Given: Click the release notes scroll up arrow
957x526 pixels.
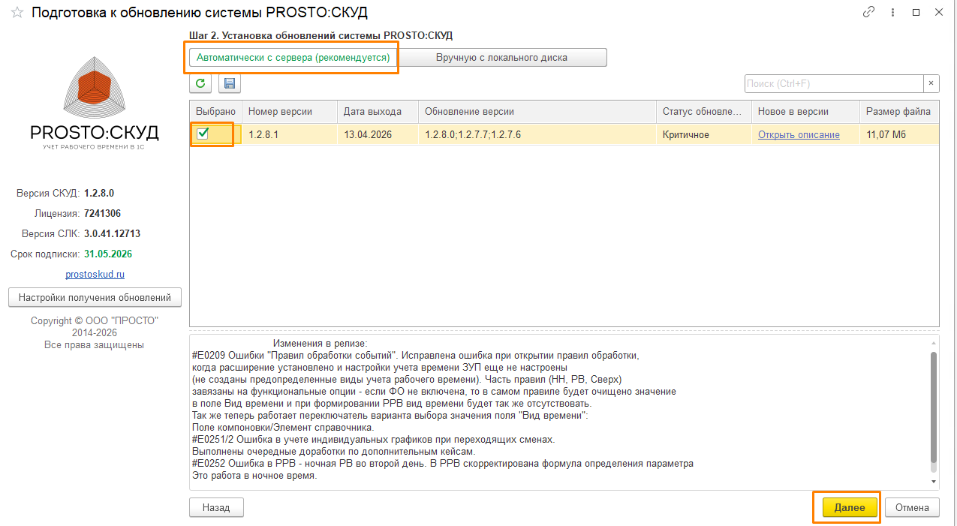Looking at the screenshot, I should click(x=933, y=343).
